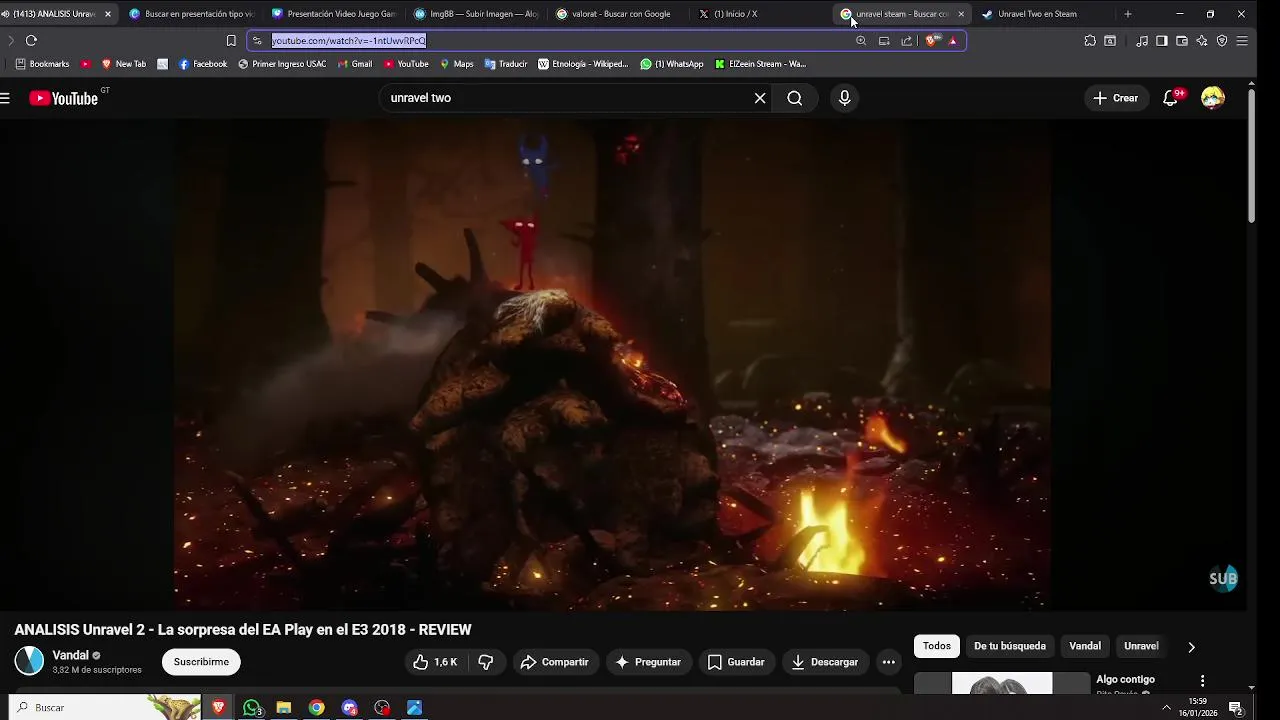This screenshot has width=1280, height=720.
Task: Share the page from the address bar
Action: pos(907,41)
